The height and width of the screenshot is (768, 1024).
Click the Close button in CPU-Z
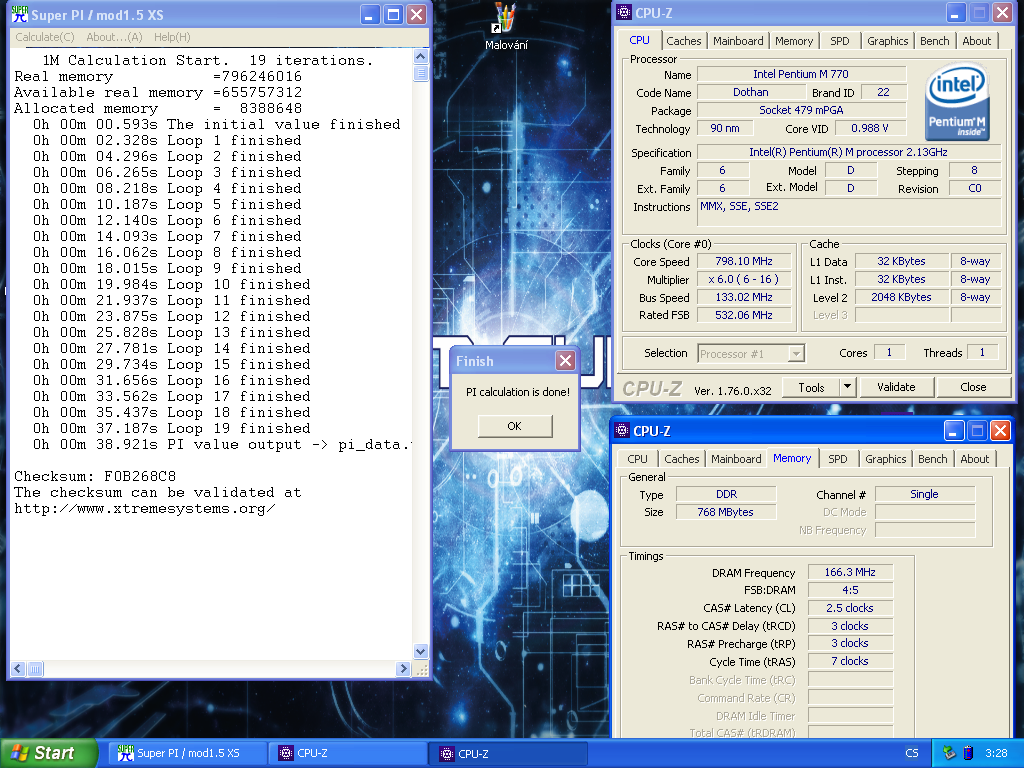pos(972,387)
